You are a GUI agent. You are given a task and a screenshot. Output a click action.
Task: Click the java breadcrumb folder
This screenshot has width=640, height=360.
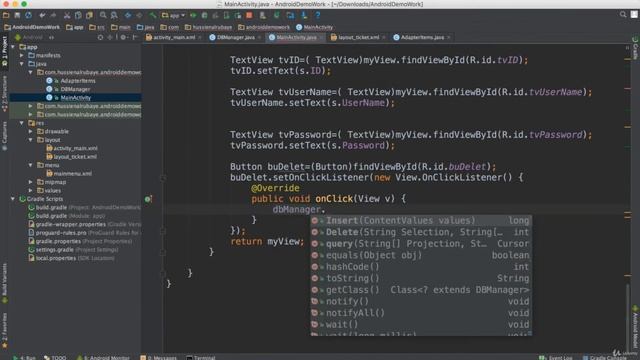[146, 27]
